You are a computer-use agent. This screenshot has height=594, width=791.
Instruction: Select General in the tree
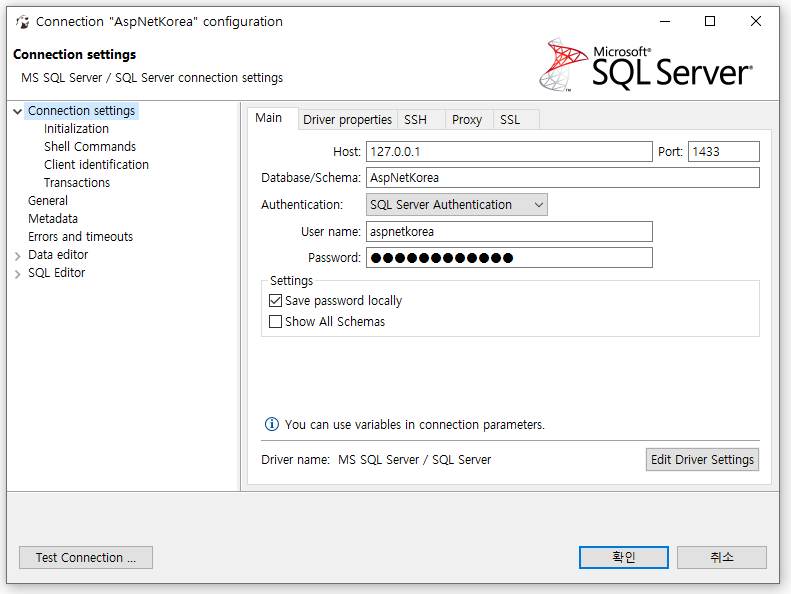click(x=48, y=201)
